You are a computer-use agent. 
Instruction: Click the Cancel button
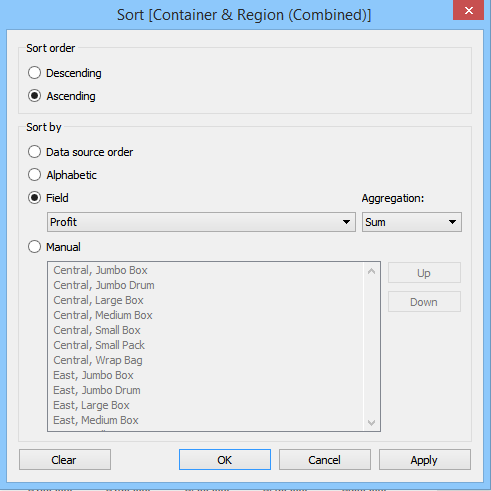point(325,460)
